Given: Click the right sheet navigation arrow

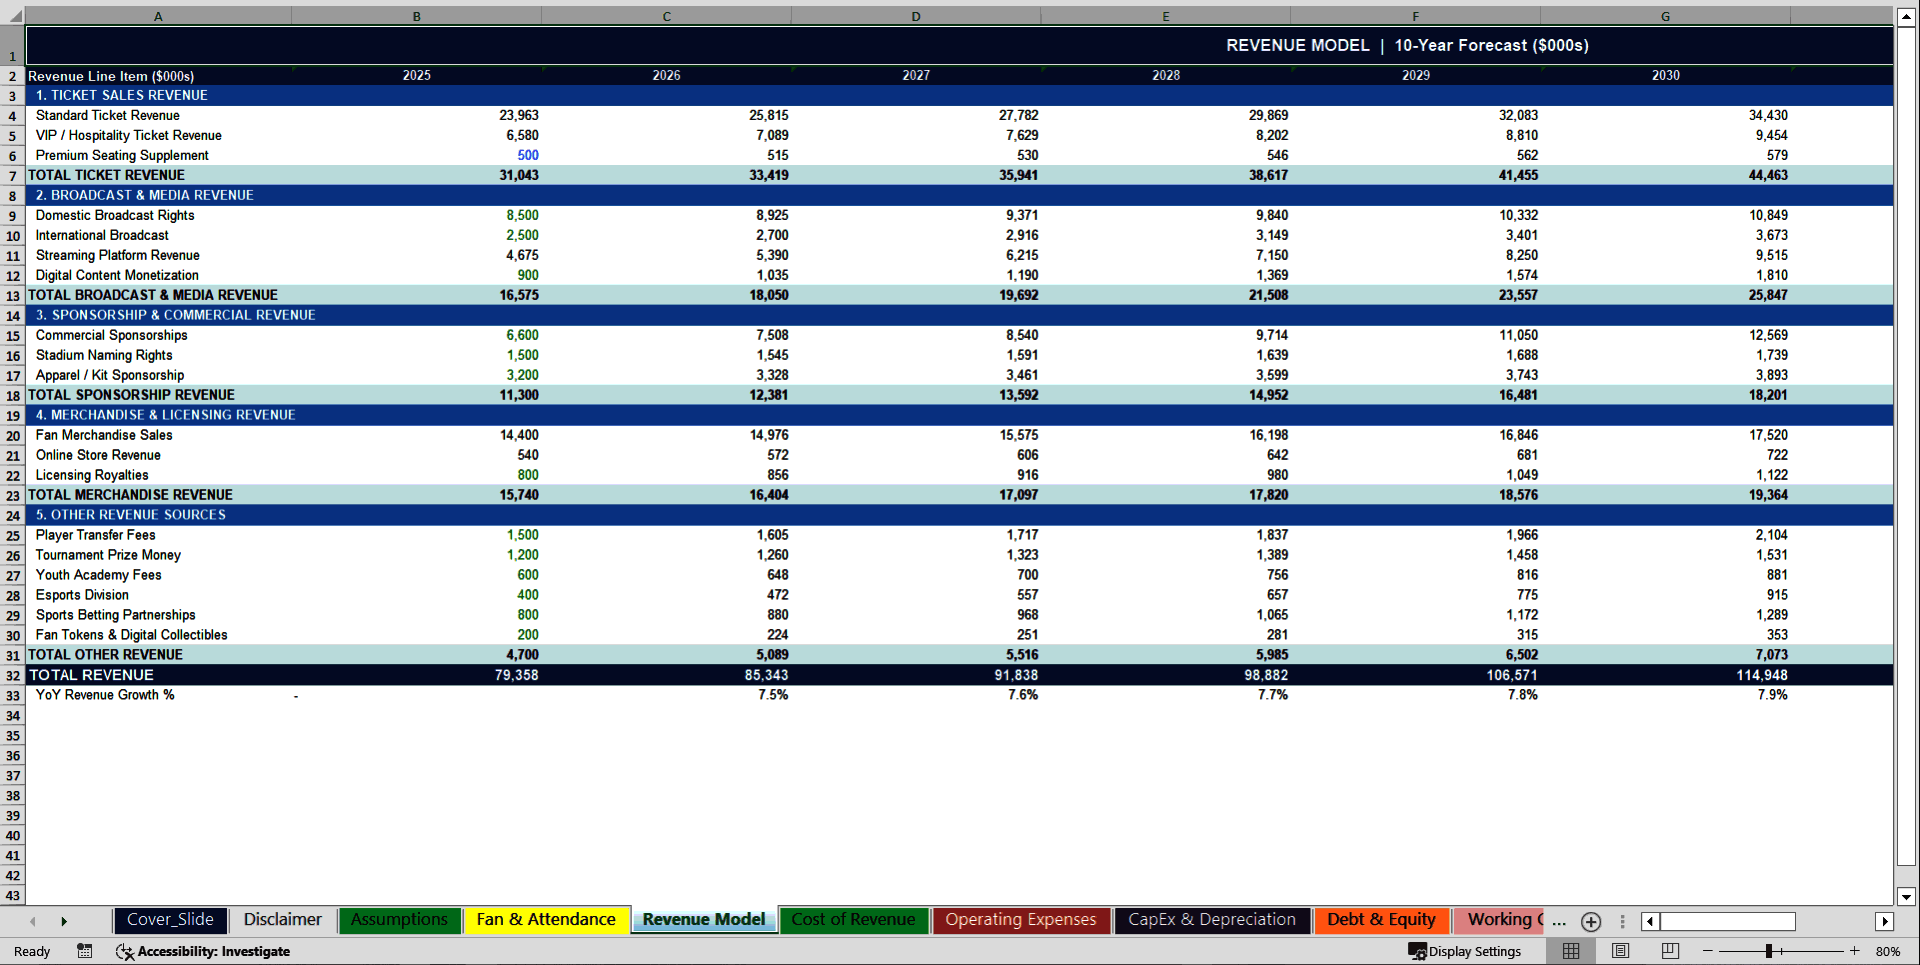Looking at the screenshot, I should 64,921.
